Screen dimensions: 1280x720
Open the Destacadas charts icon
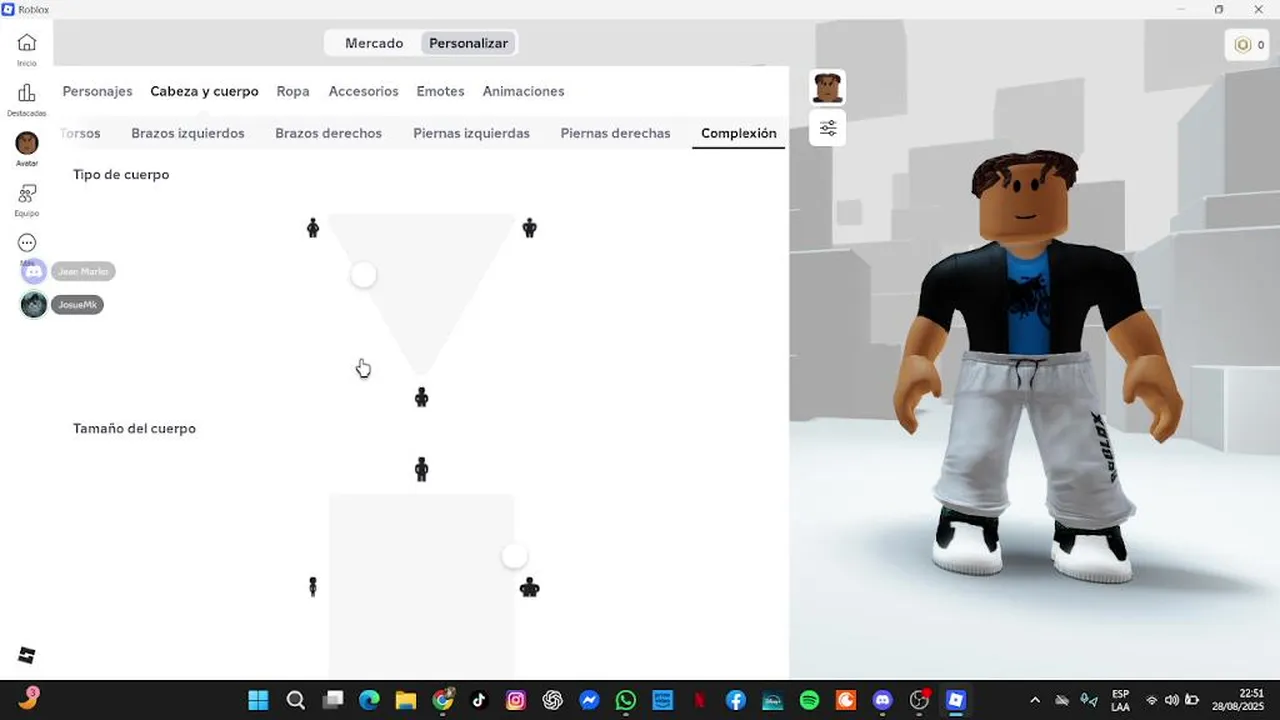[x=27, y=93]
